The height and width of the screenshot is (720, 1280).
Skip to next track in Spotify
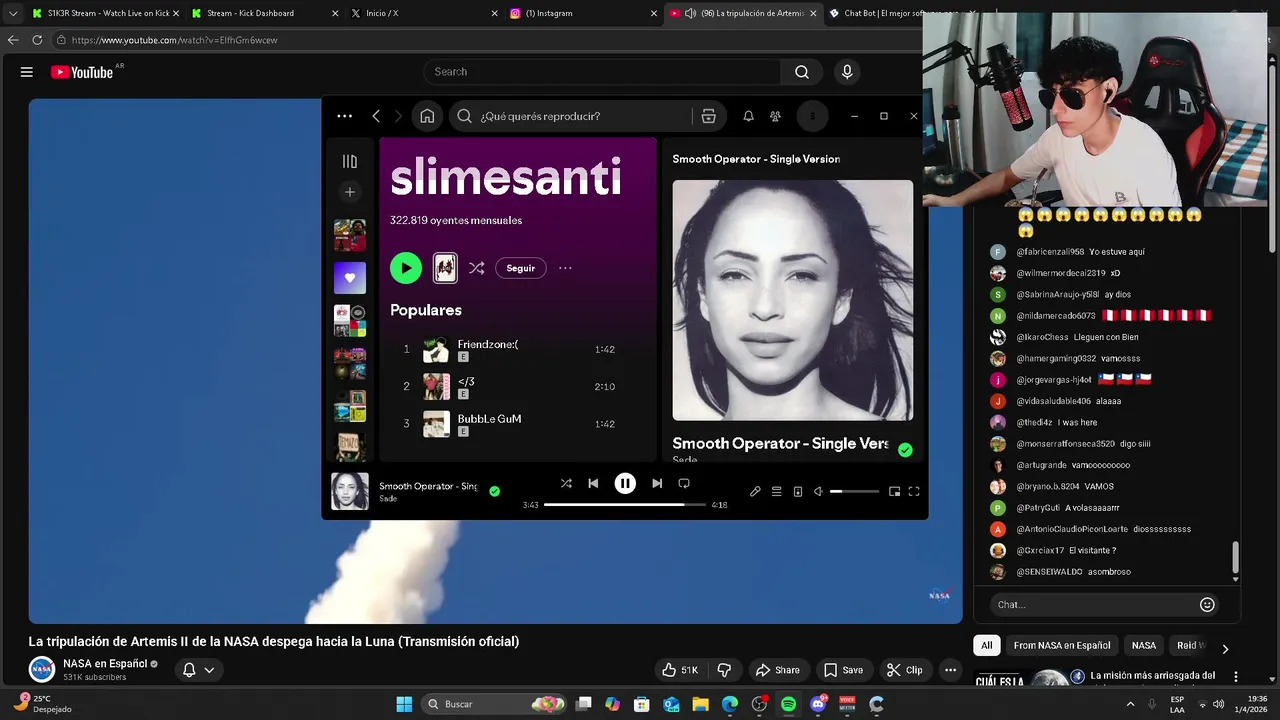tap(657, 483)
